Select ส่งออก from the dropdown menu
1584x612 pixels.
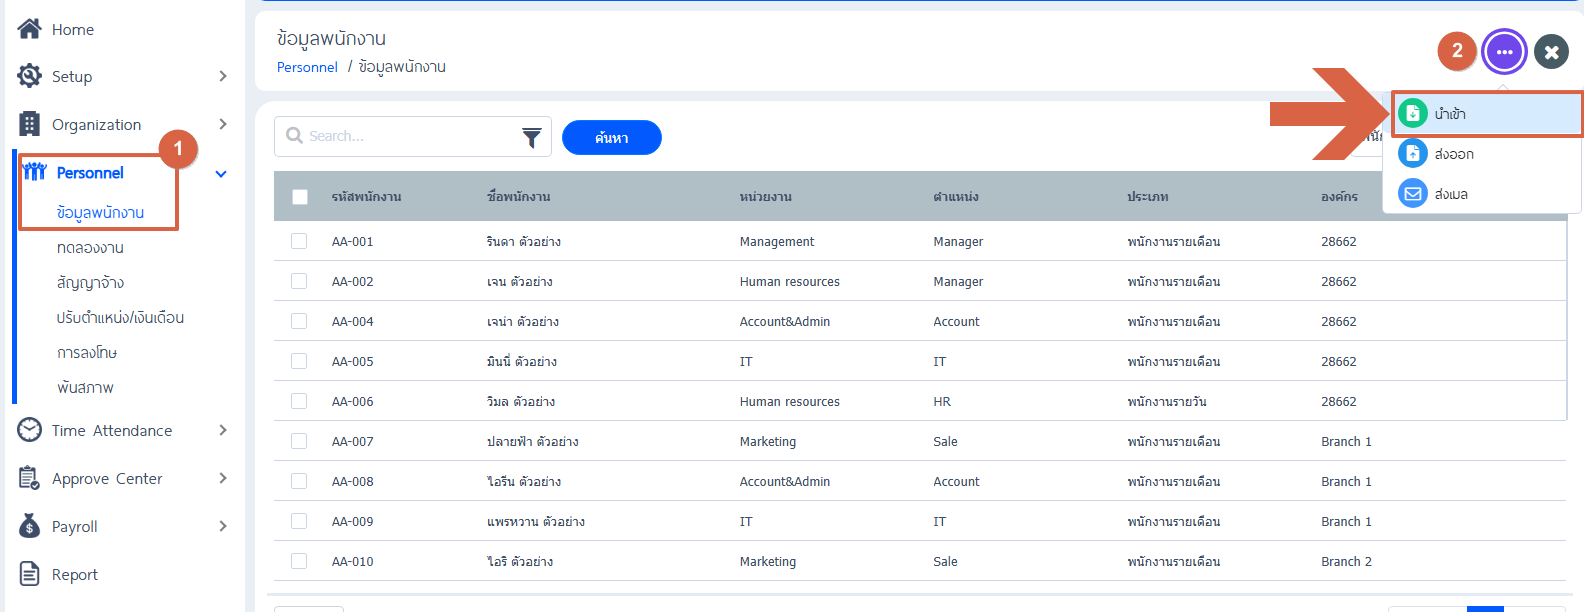click(1482, 154)
